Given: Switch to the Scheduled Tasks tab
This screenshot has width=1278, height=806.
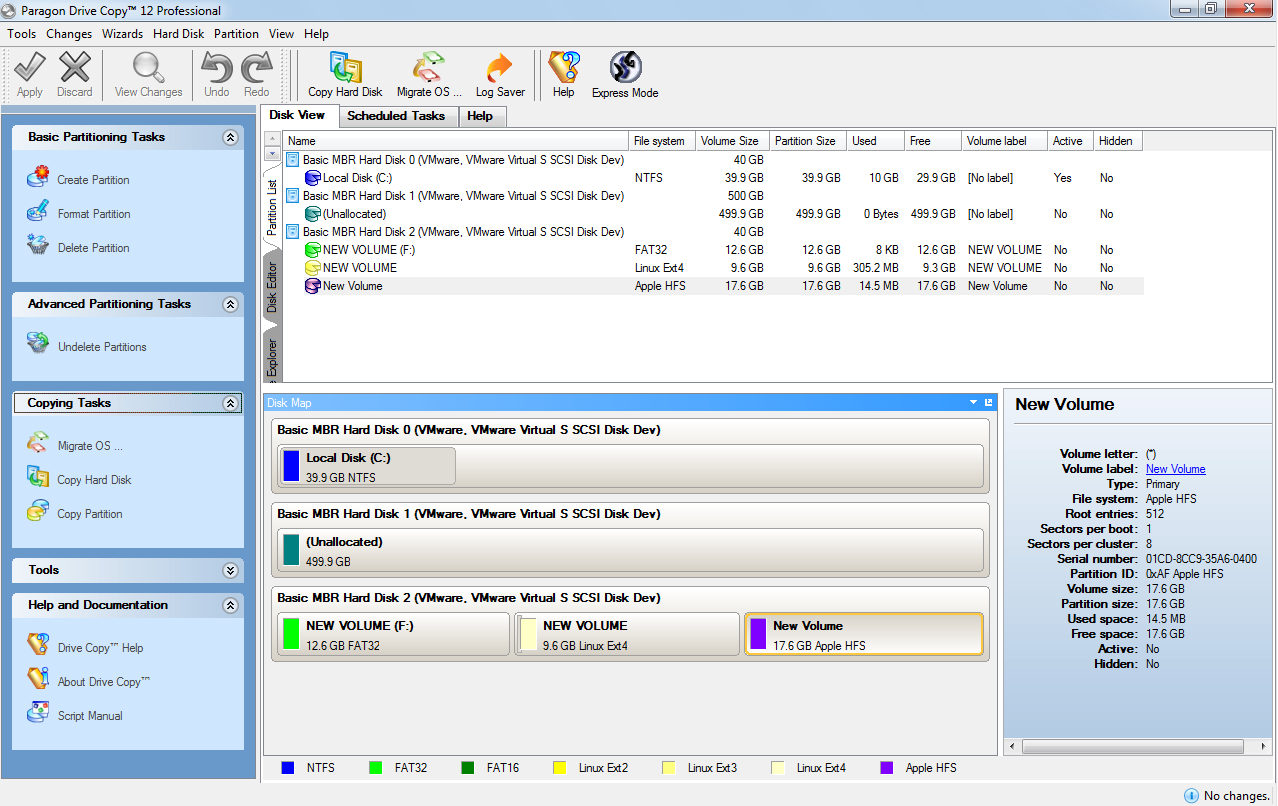Looking at the screenshot, I should pyautogui.click(x=396, y=116).
